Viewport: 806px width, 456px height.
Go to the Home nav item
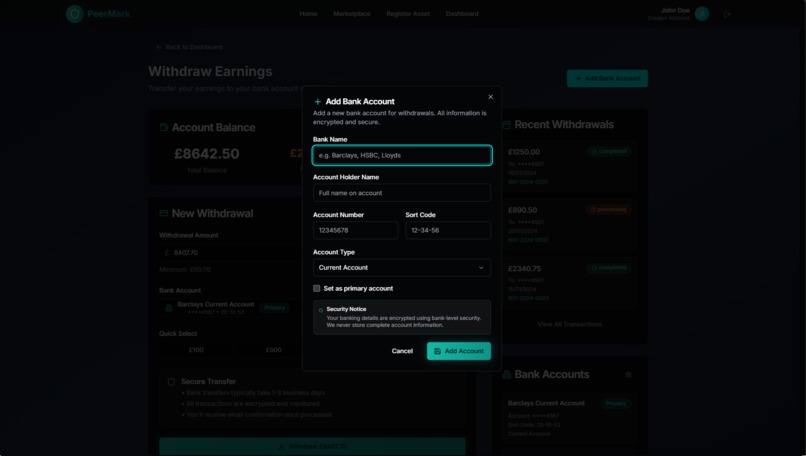[308, 14]
